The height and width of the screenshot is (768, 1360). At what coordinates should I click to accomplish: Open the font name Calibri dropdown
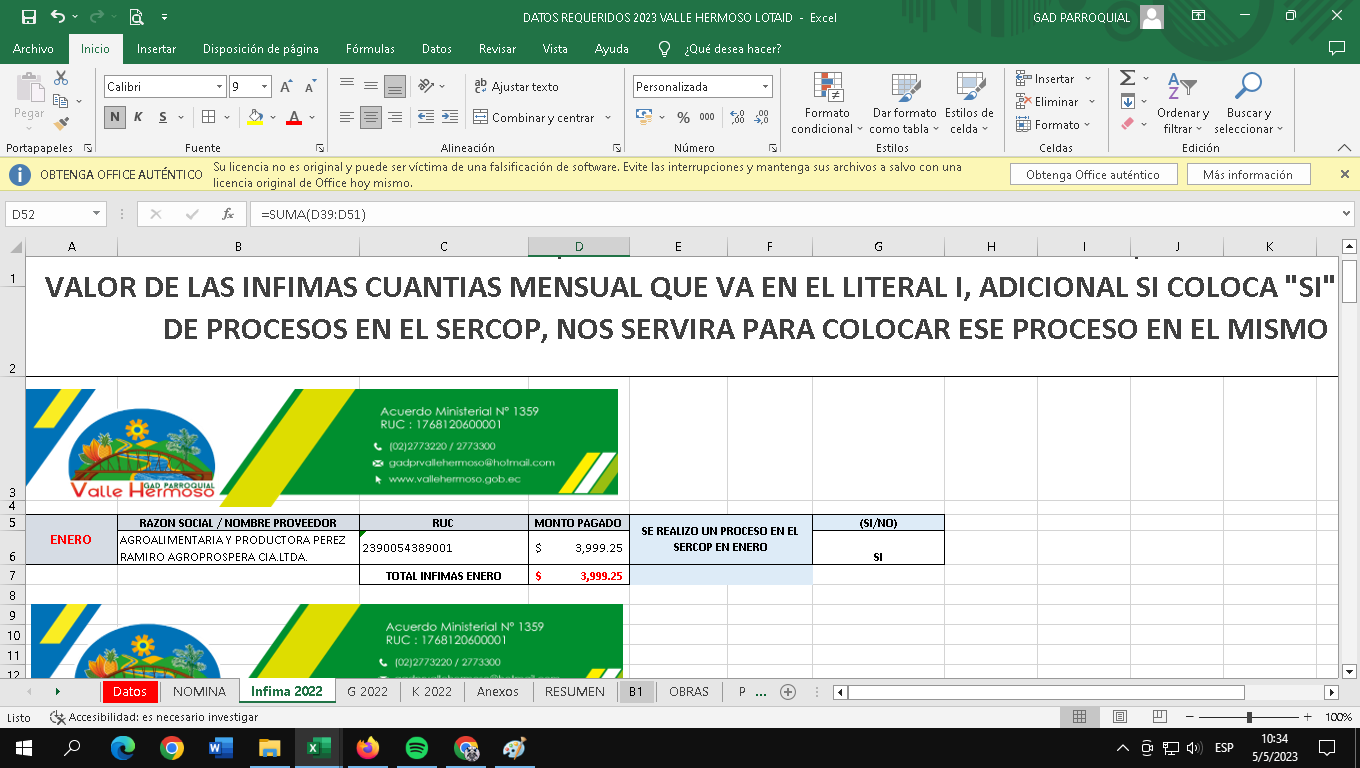point(219,87)
